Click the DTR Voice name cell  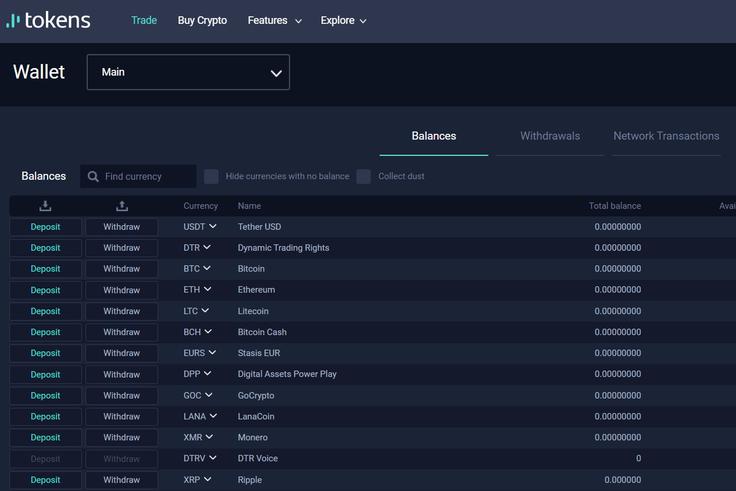point(258,458)
